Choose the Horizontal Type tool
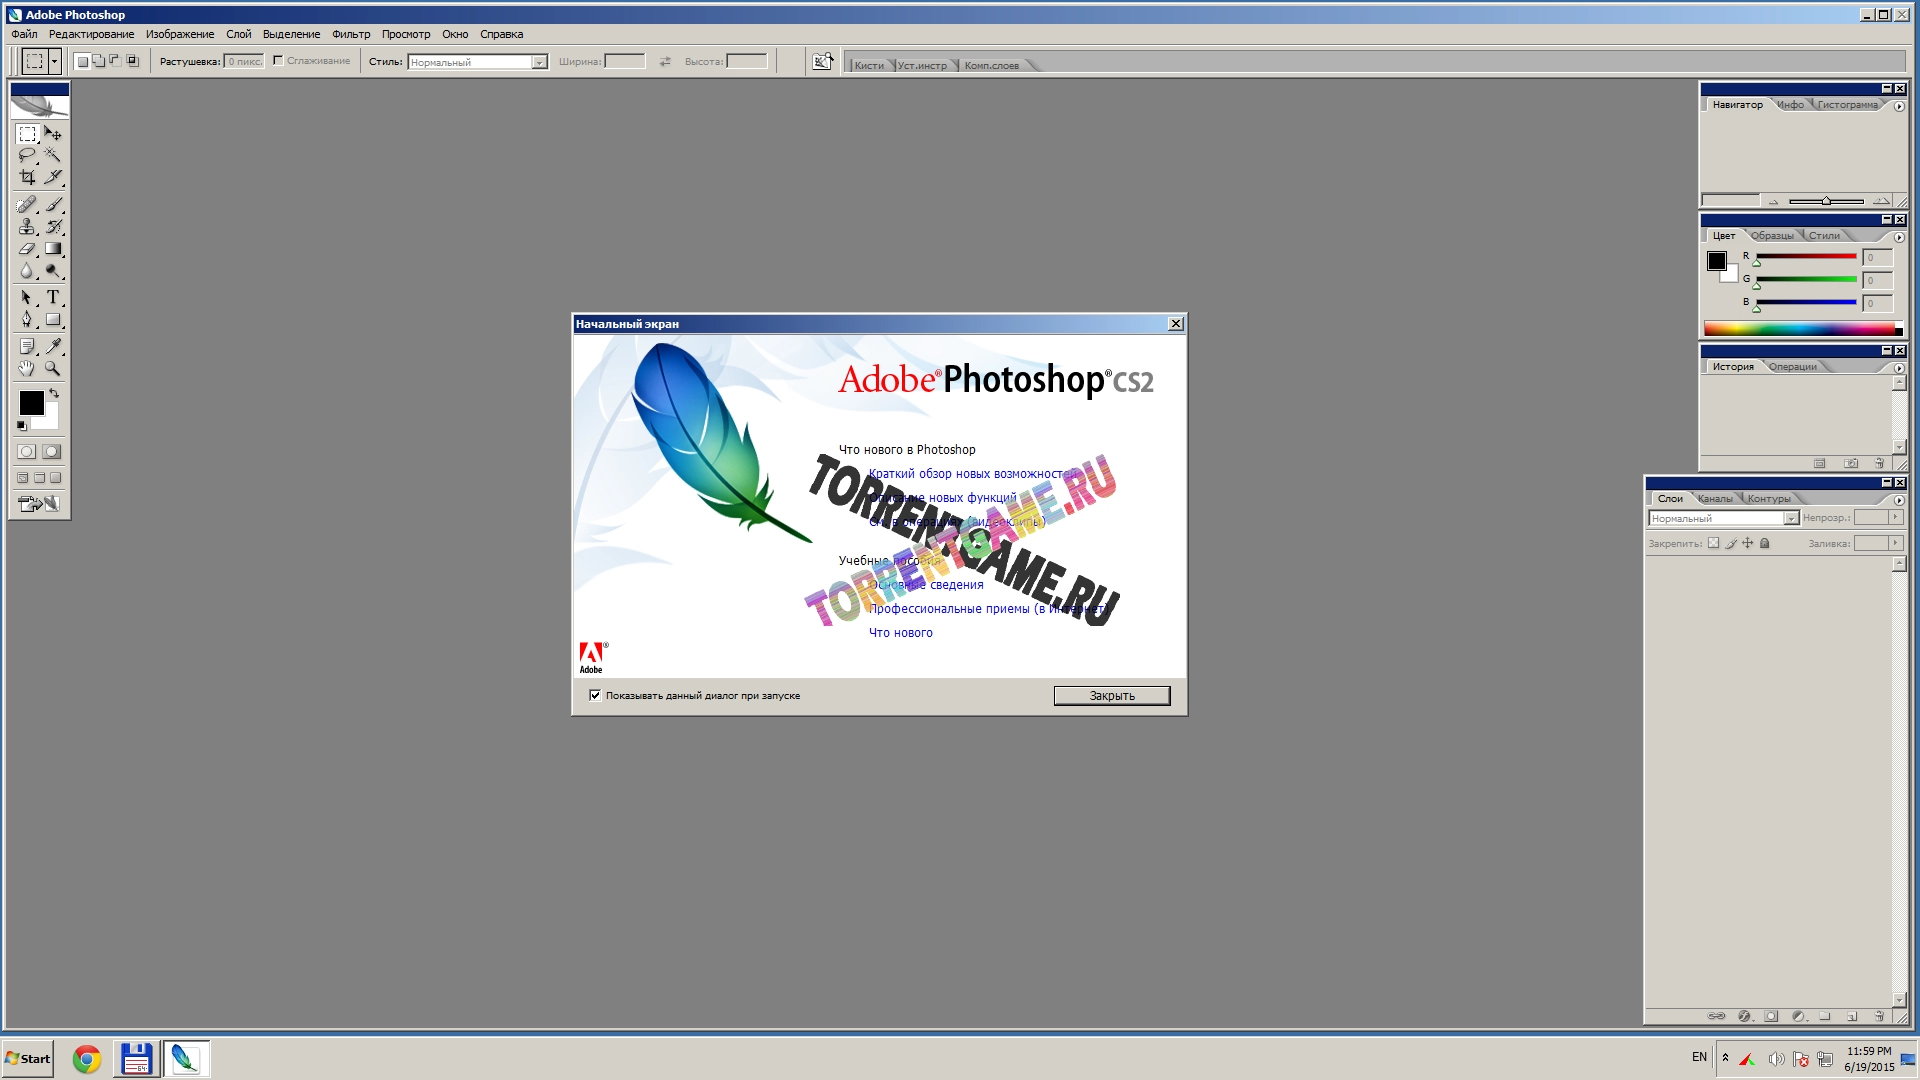The image size is (1920, 1080). 53,297
